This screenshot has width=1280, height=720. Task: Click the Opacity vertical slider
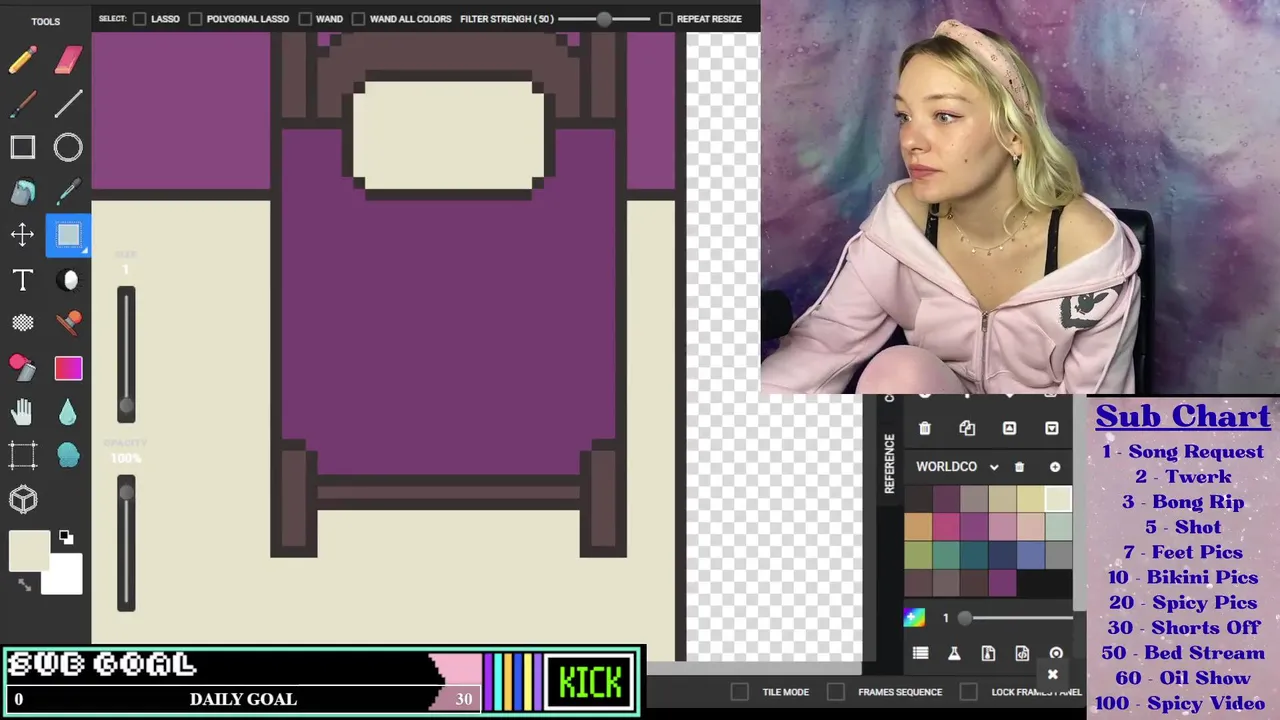(126, 543)
